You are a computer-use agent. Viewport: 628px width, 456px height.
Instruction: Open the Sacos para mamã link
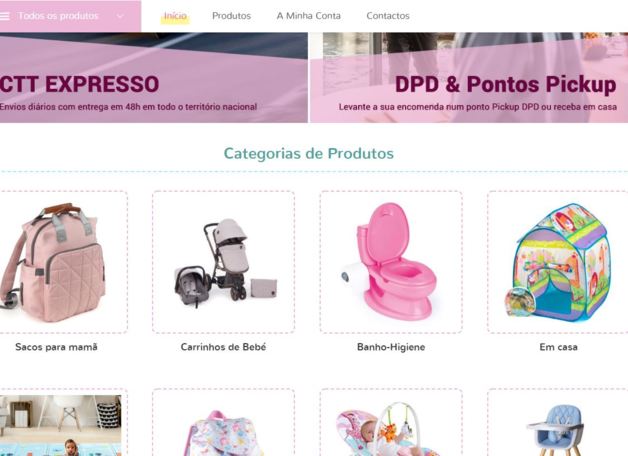click(56, 347)
